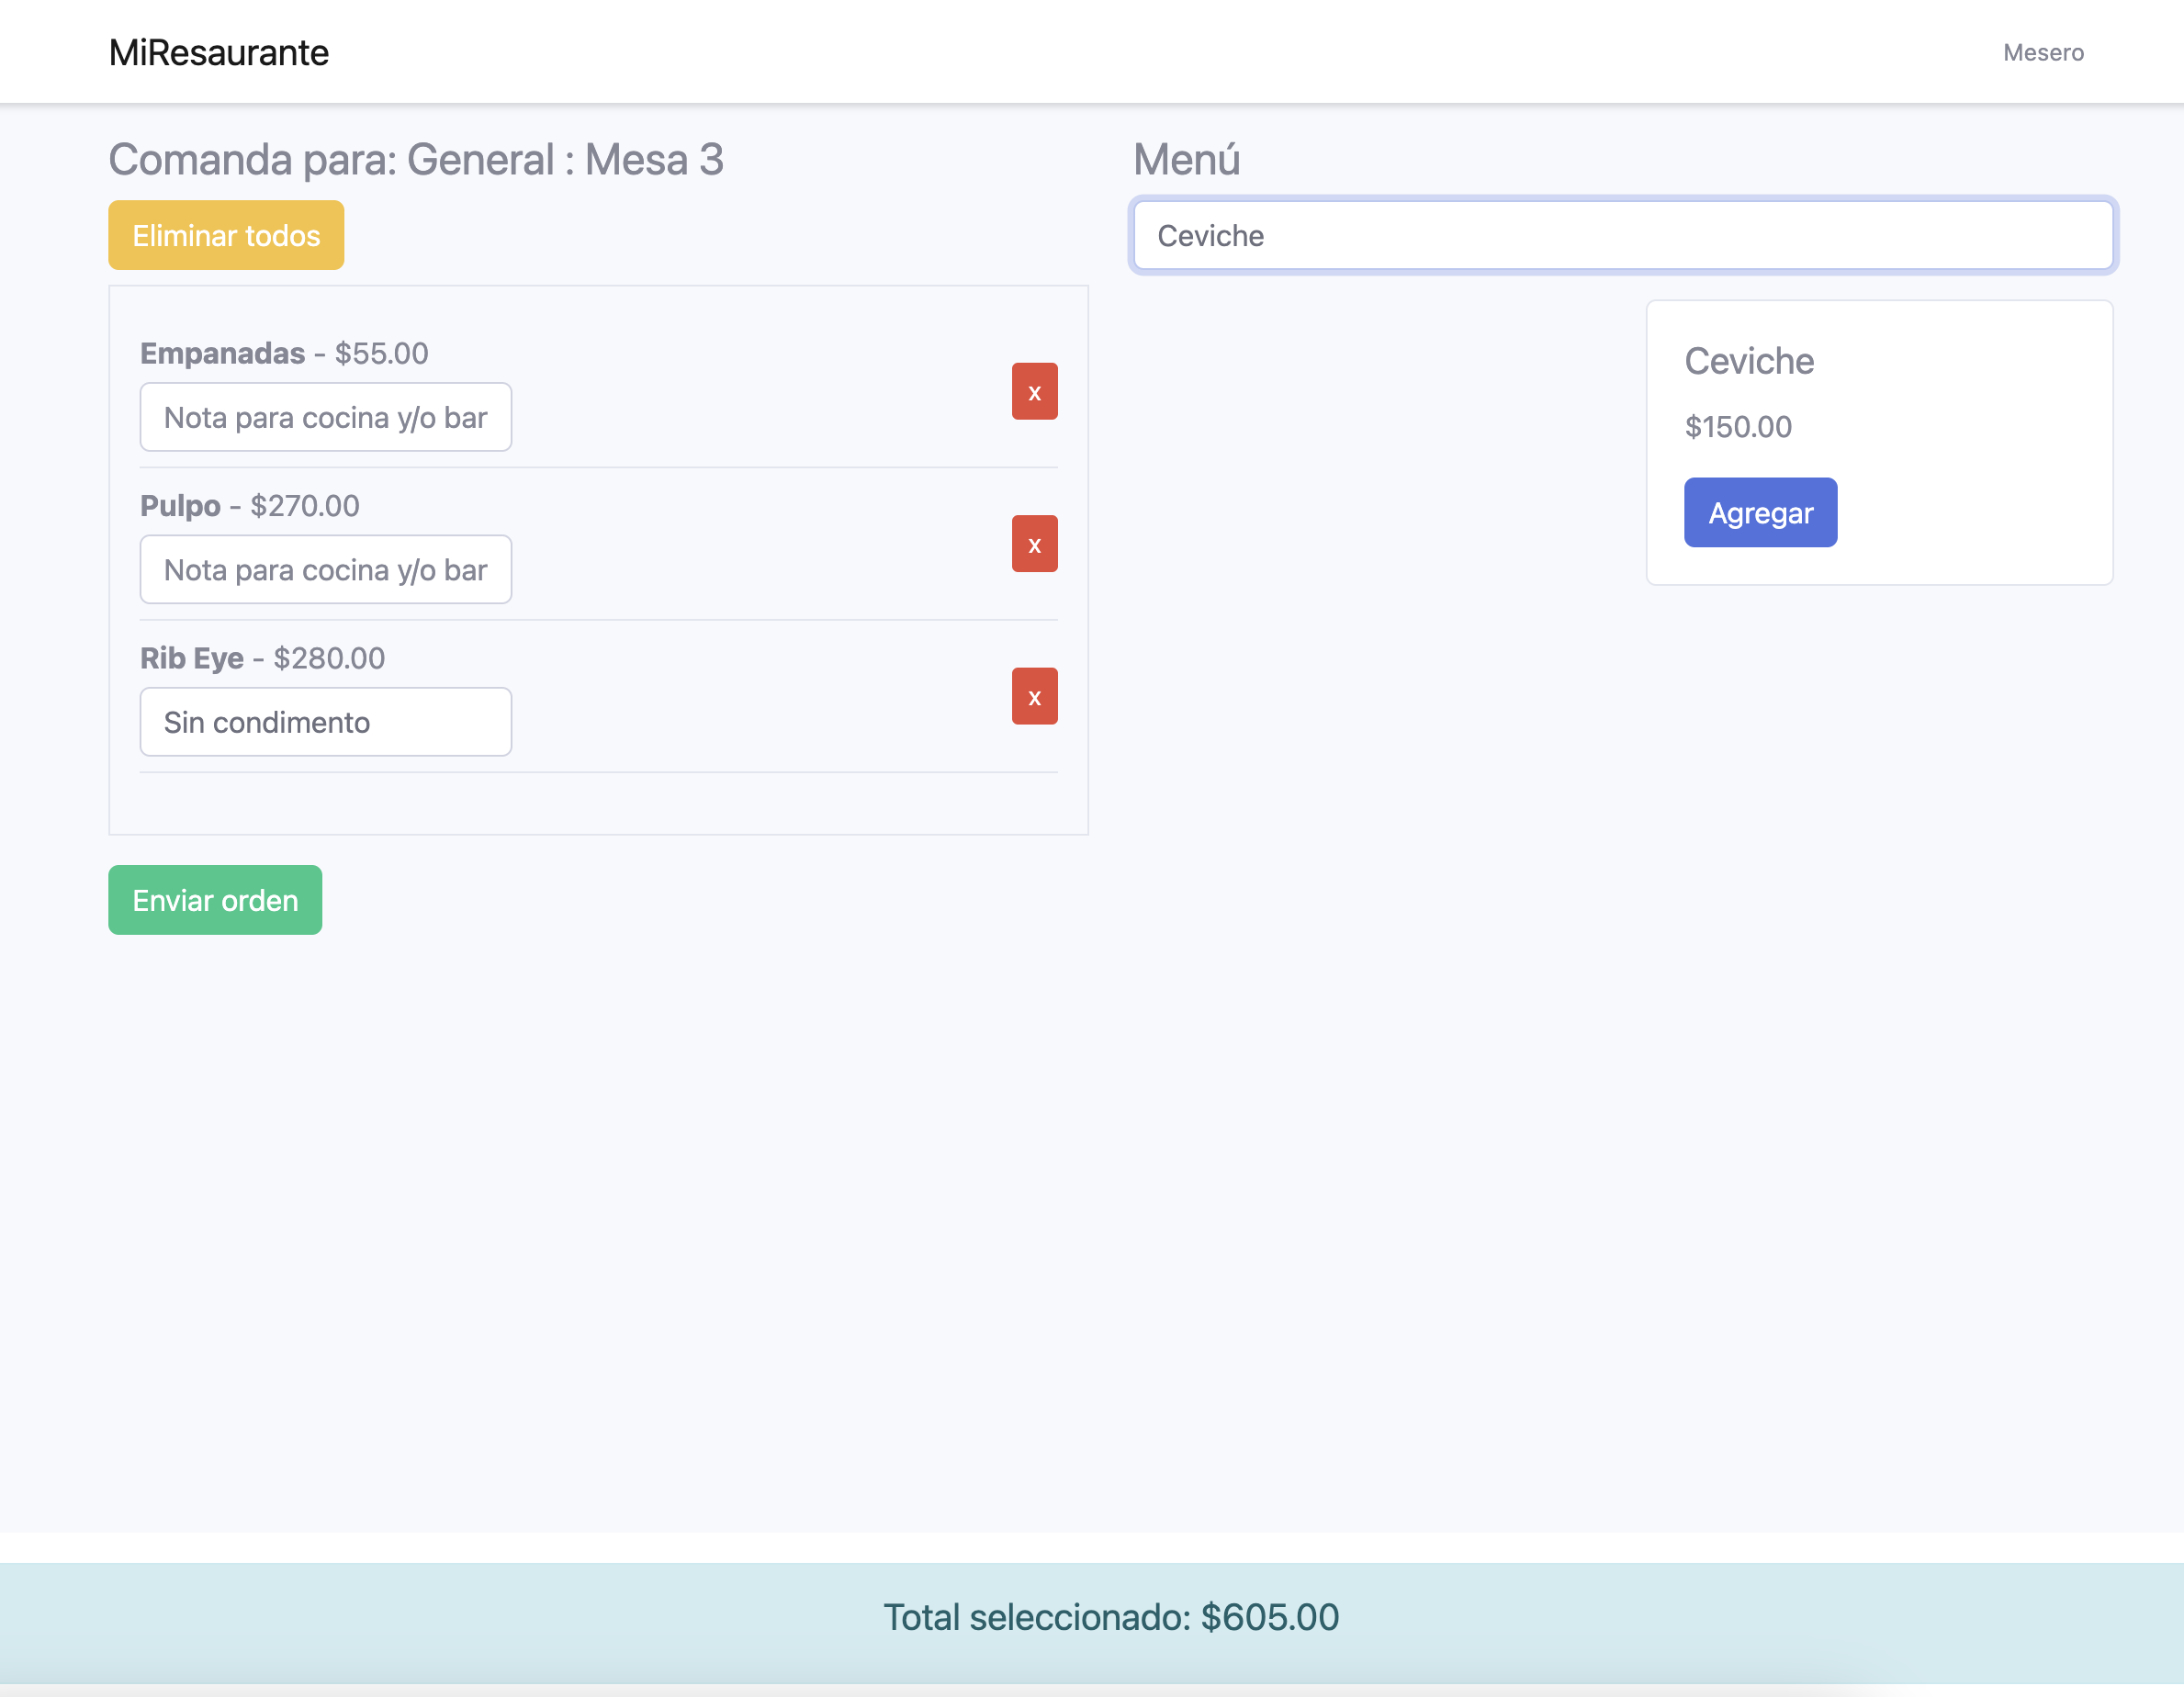Click the Empanadas kitchen note field
The image size is (2184, 1697).
click(x=325, y=417)
